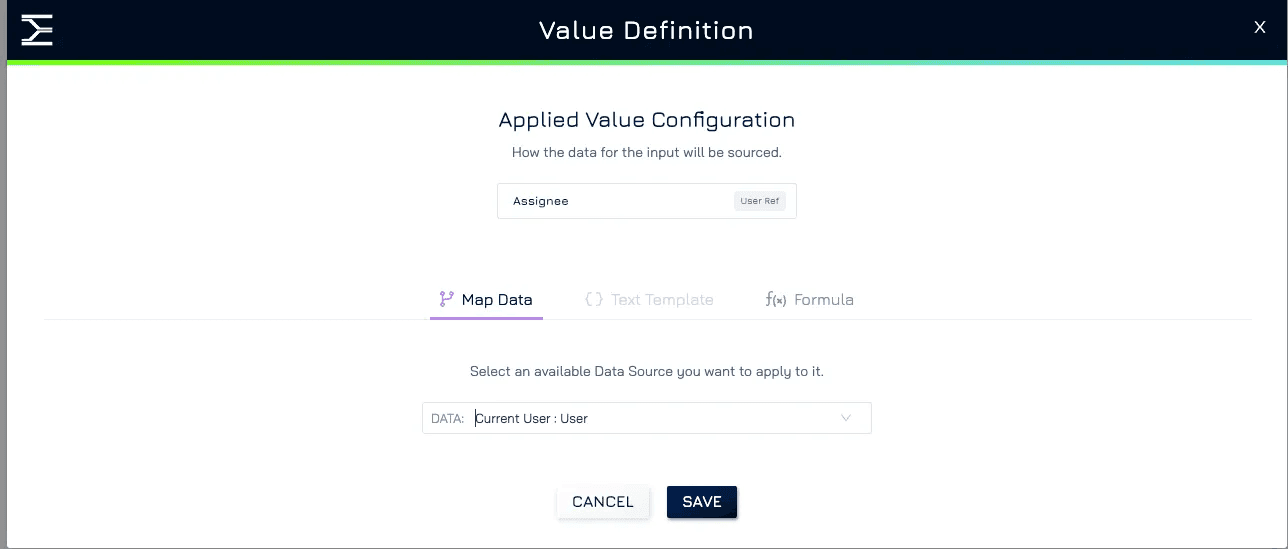The height and width of the screenshot is (549, 1288).
Task: Click 'Select an available Data Source' text
Action: [647, 371]
